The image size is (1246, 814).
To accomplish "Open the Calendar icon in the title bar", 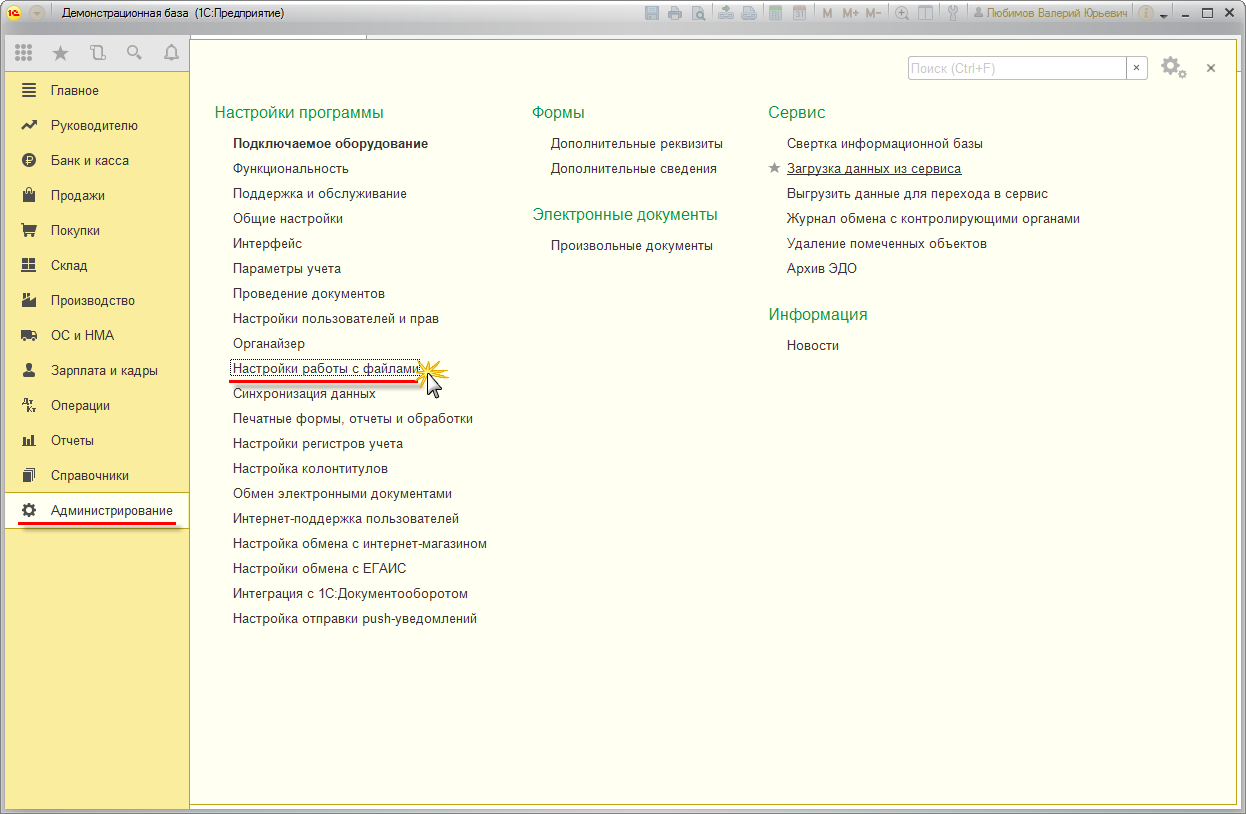I will pos(799,13).
